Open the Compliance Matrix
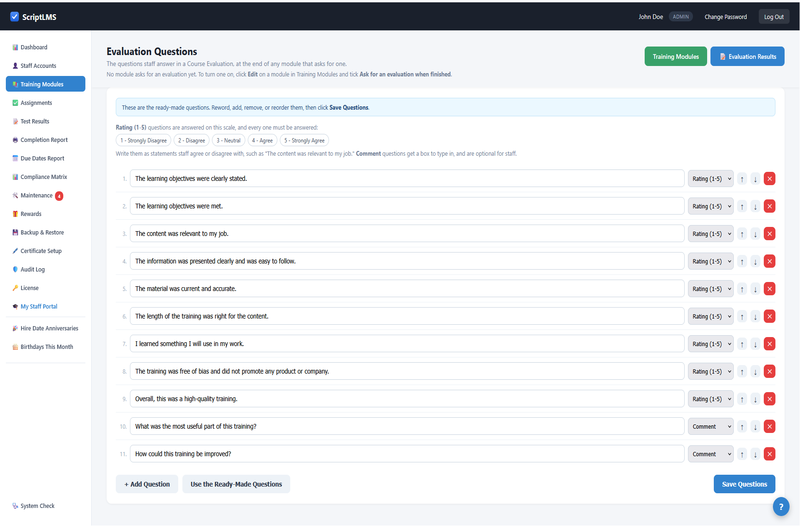The image size is (800, 526). pos(45,177)
